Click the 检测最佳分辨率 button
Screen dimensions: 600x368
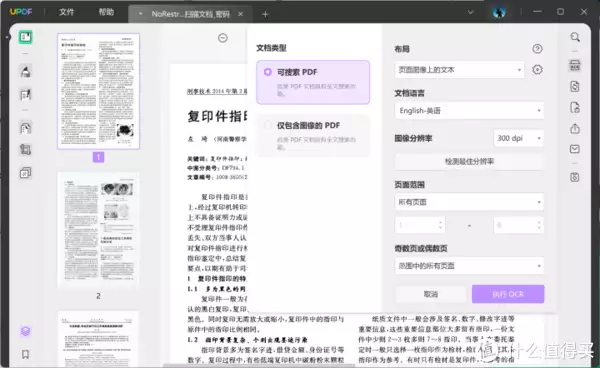tap(469, 161)
